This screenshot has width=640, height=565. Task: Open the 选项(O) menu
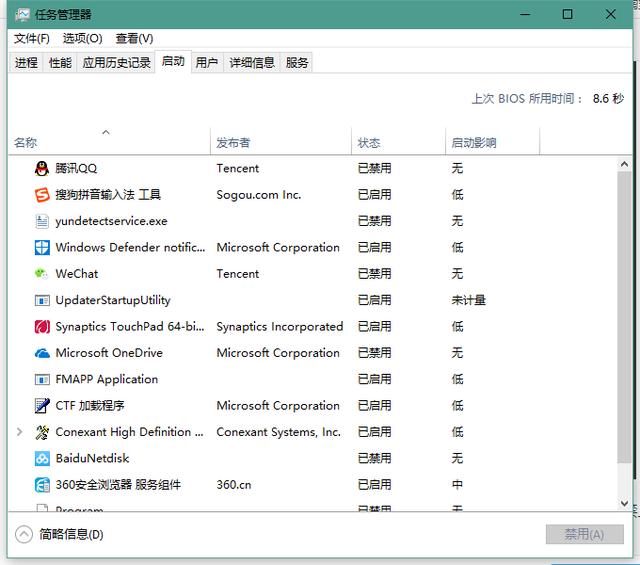click(82, 38)
